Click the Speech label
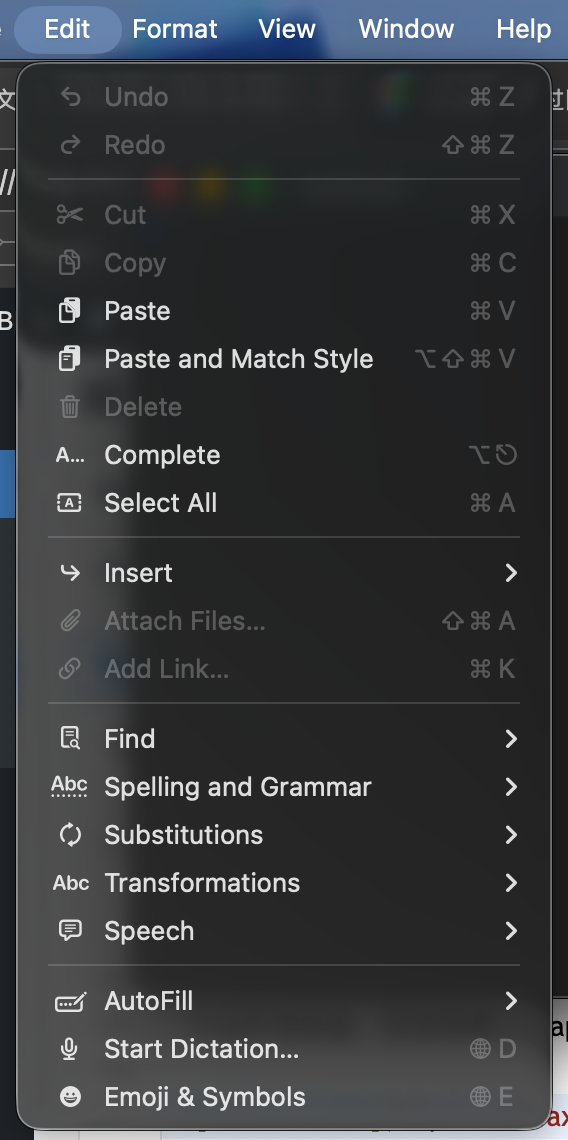The width and height of the screenshot is (568, 1140). click(149, 931)
